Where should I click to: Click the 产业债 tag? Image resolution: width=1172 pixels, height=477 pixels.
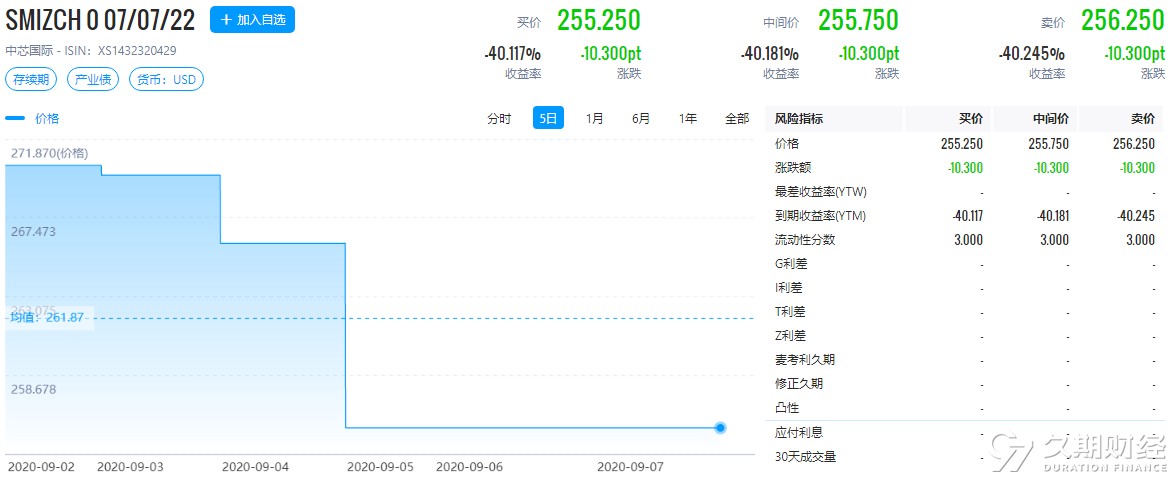click(x=93, y=79)
